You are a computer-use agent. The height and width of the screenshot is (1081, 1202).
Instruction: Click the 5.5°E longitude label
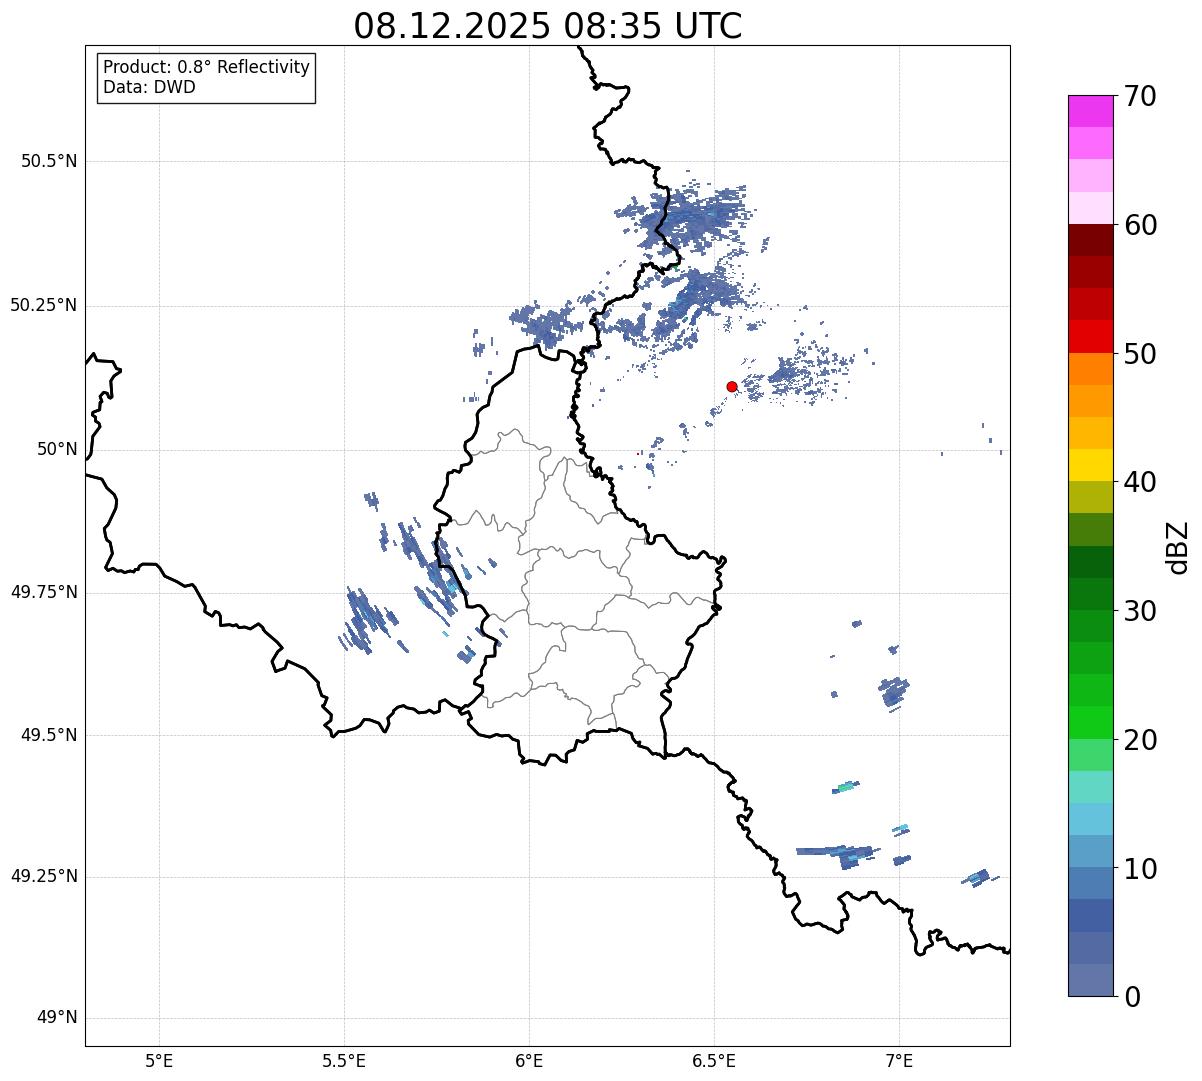pyautogui.click(x=344, y=1060)
